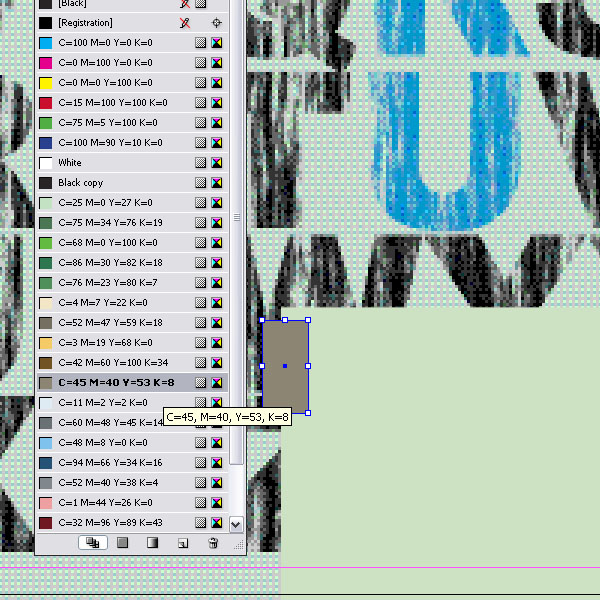Click the CMYK mode icon for C=100 M=0 Y=0 K=0
This screenshot has width=600, height=600.
[x=217, y=43]
